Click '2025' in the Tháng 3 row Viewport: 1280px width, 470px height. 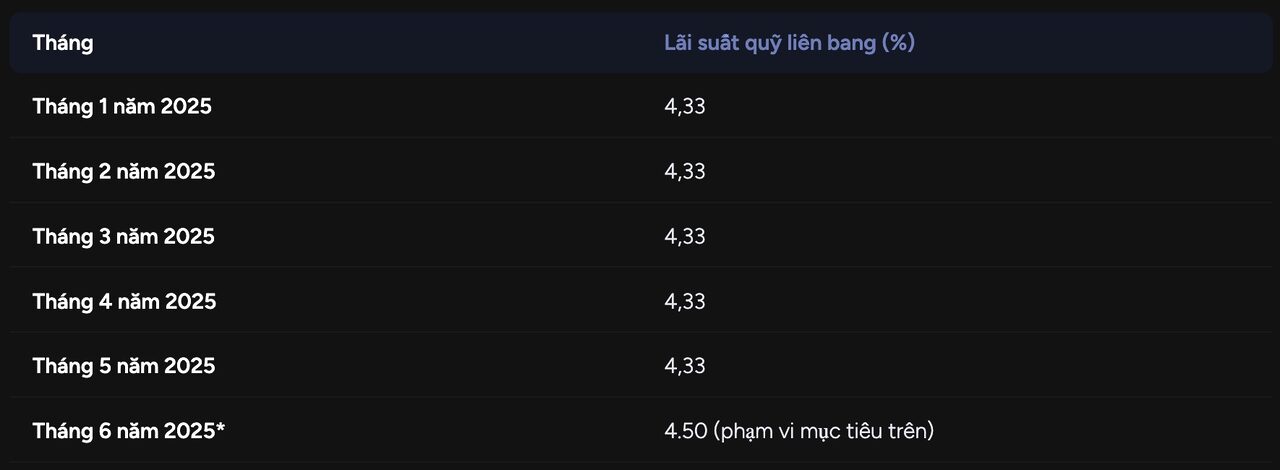[190, 236]
